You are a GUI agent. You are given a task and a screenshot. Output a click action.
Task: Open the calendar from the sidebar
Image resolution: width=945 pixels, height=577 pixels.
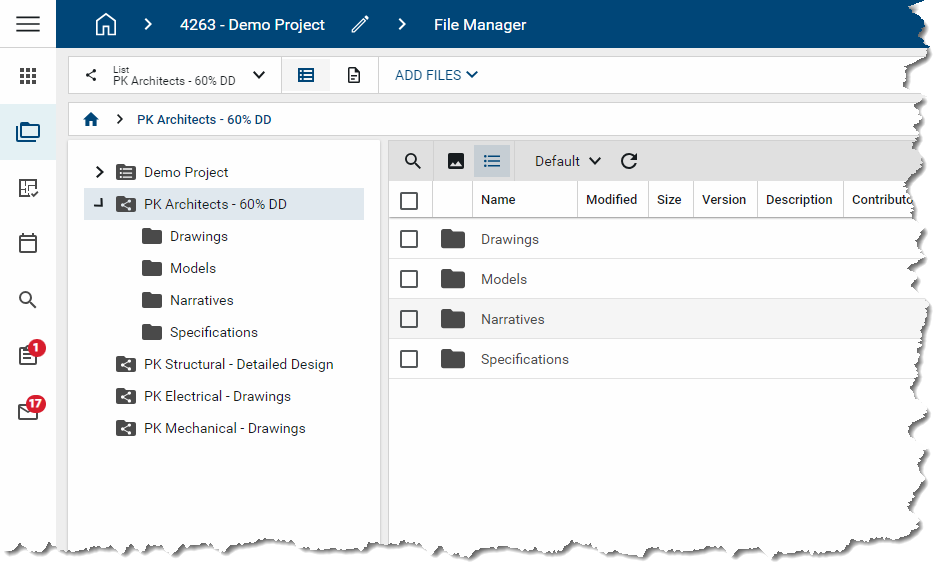coord(28,243)
